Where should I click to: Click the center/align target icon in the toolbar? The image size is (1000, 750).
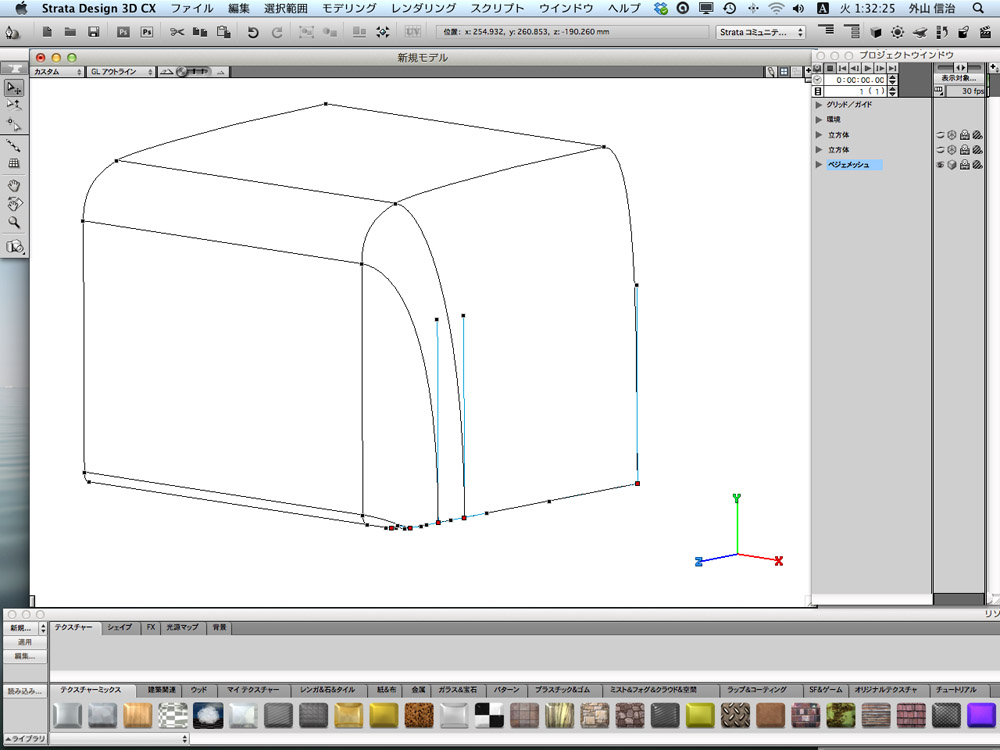click(382, 31)
